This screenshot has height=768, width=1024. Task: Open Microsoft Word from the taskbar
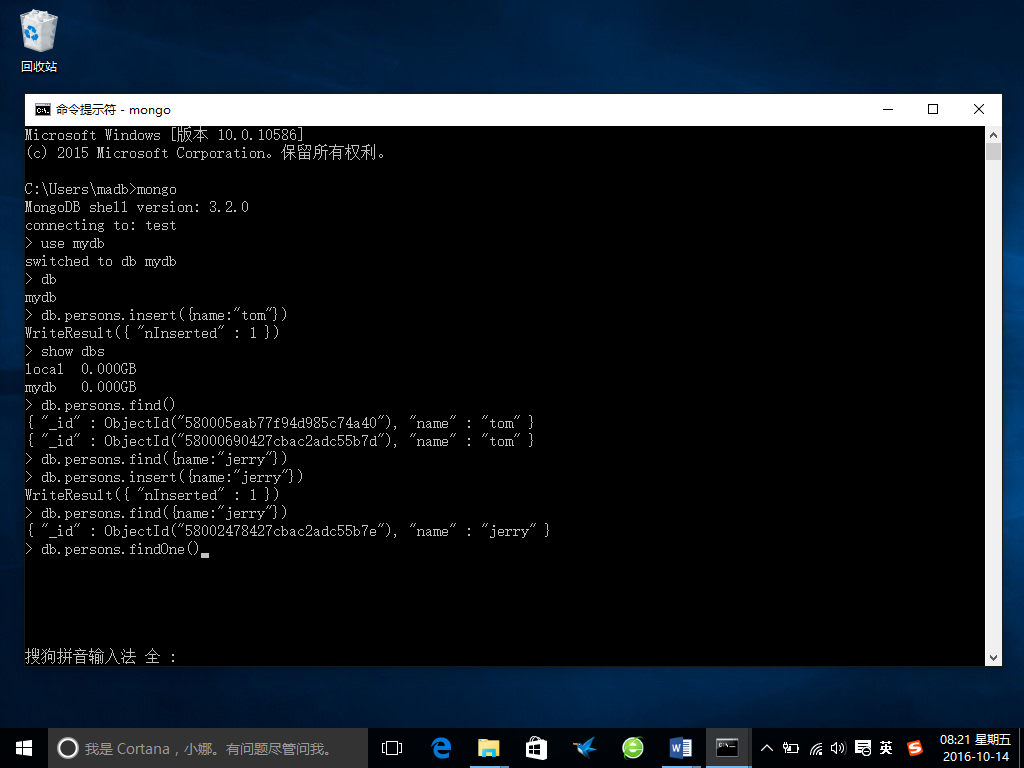680,748
